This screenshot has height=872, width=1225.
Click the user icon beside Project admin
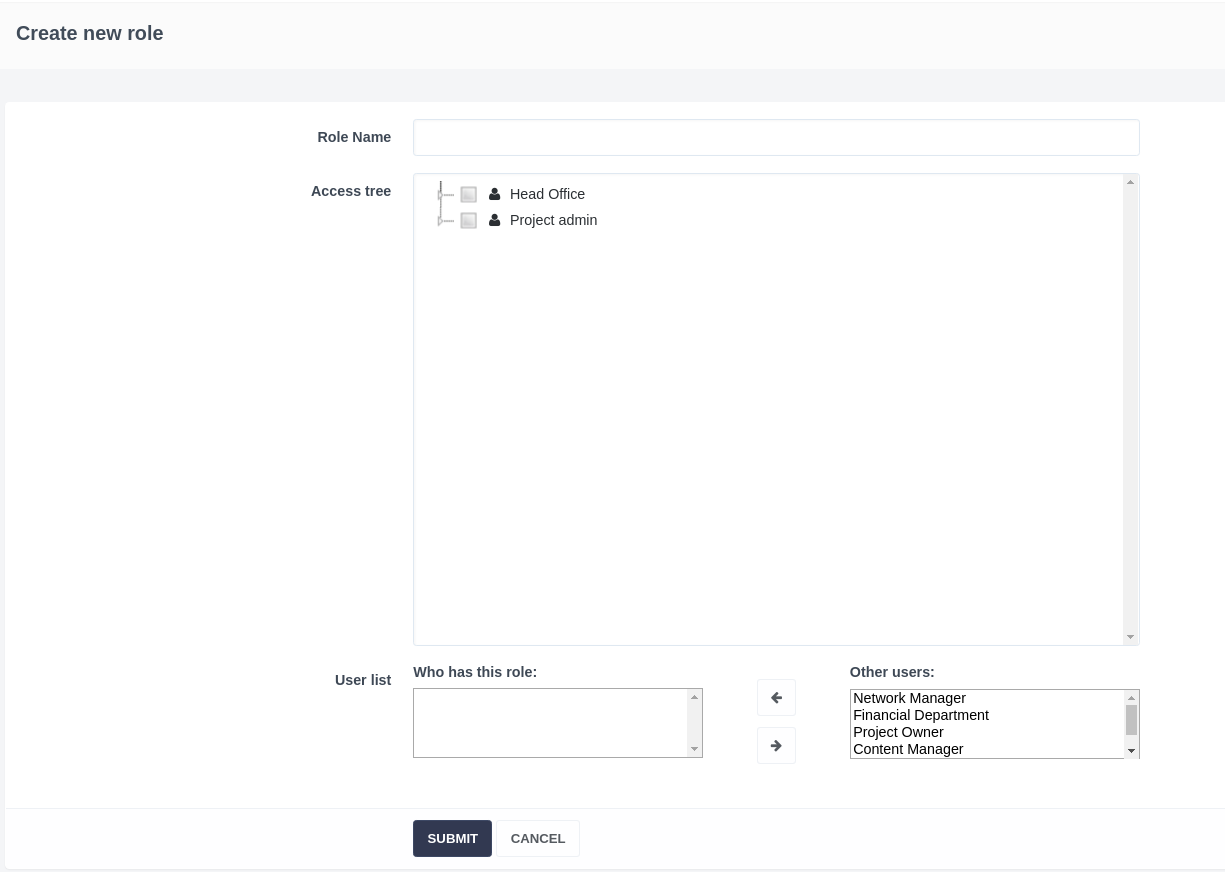tap(494, 220)
